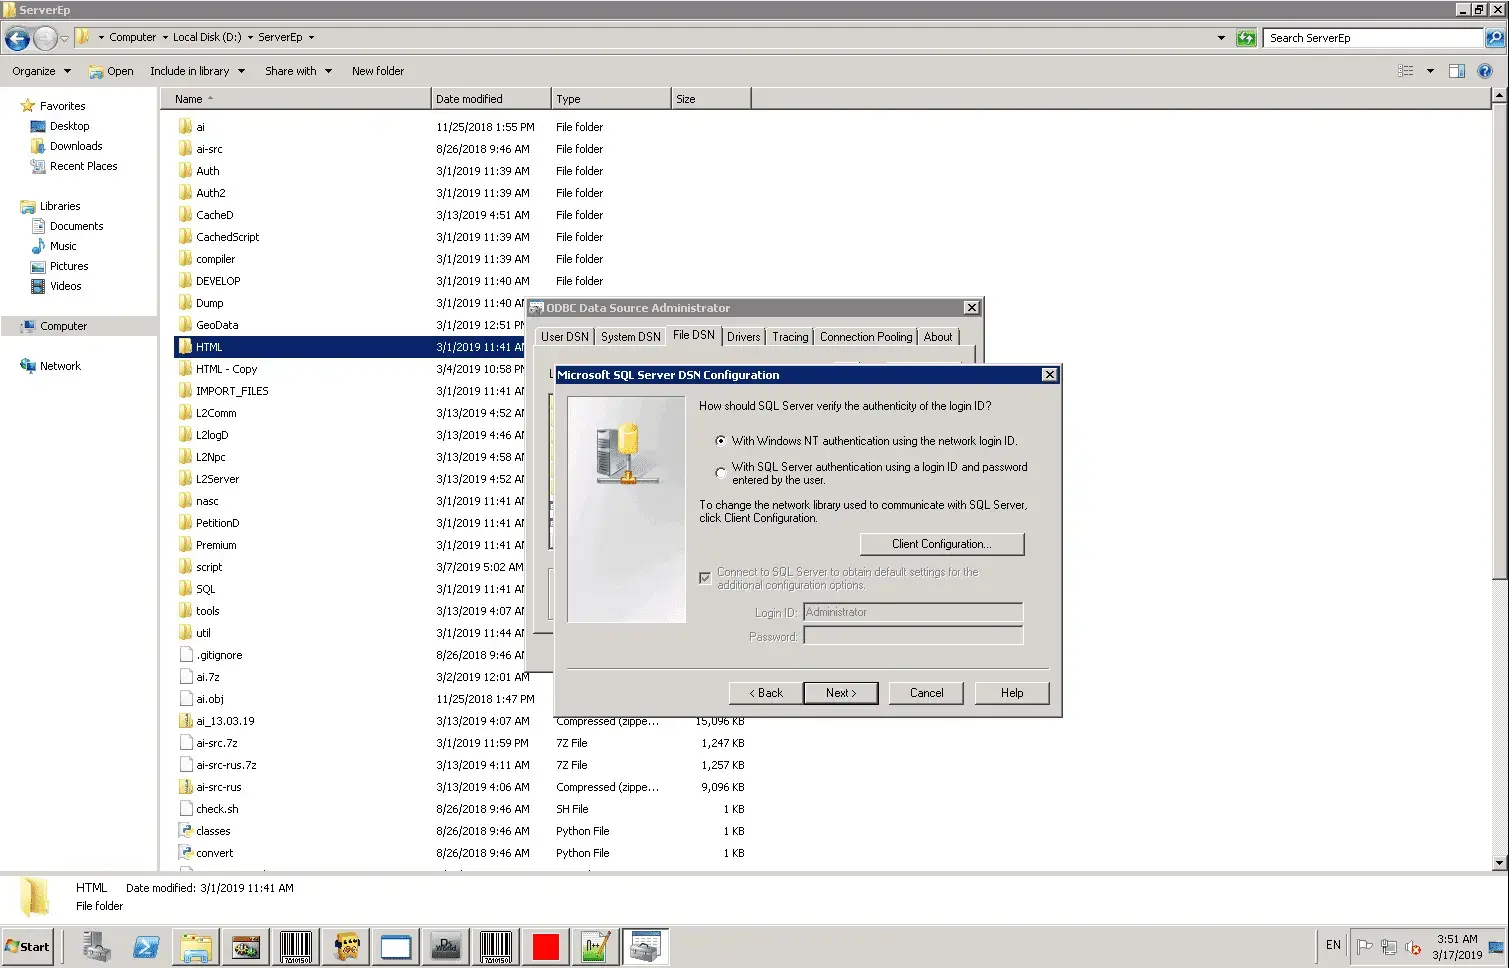The width and height of the screenshot is (1509, 968).
Task: Click Help in DSN Configuration
Action: coord(1012,693)
